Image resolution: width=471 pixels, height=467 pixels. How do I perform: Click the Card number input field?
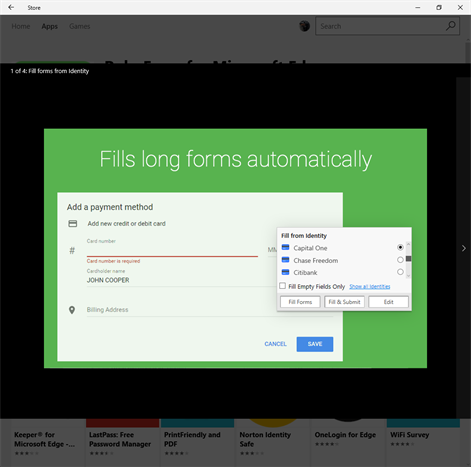[172, 251]
